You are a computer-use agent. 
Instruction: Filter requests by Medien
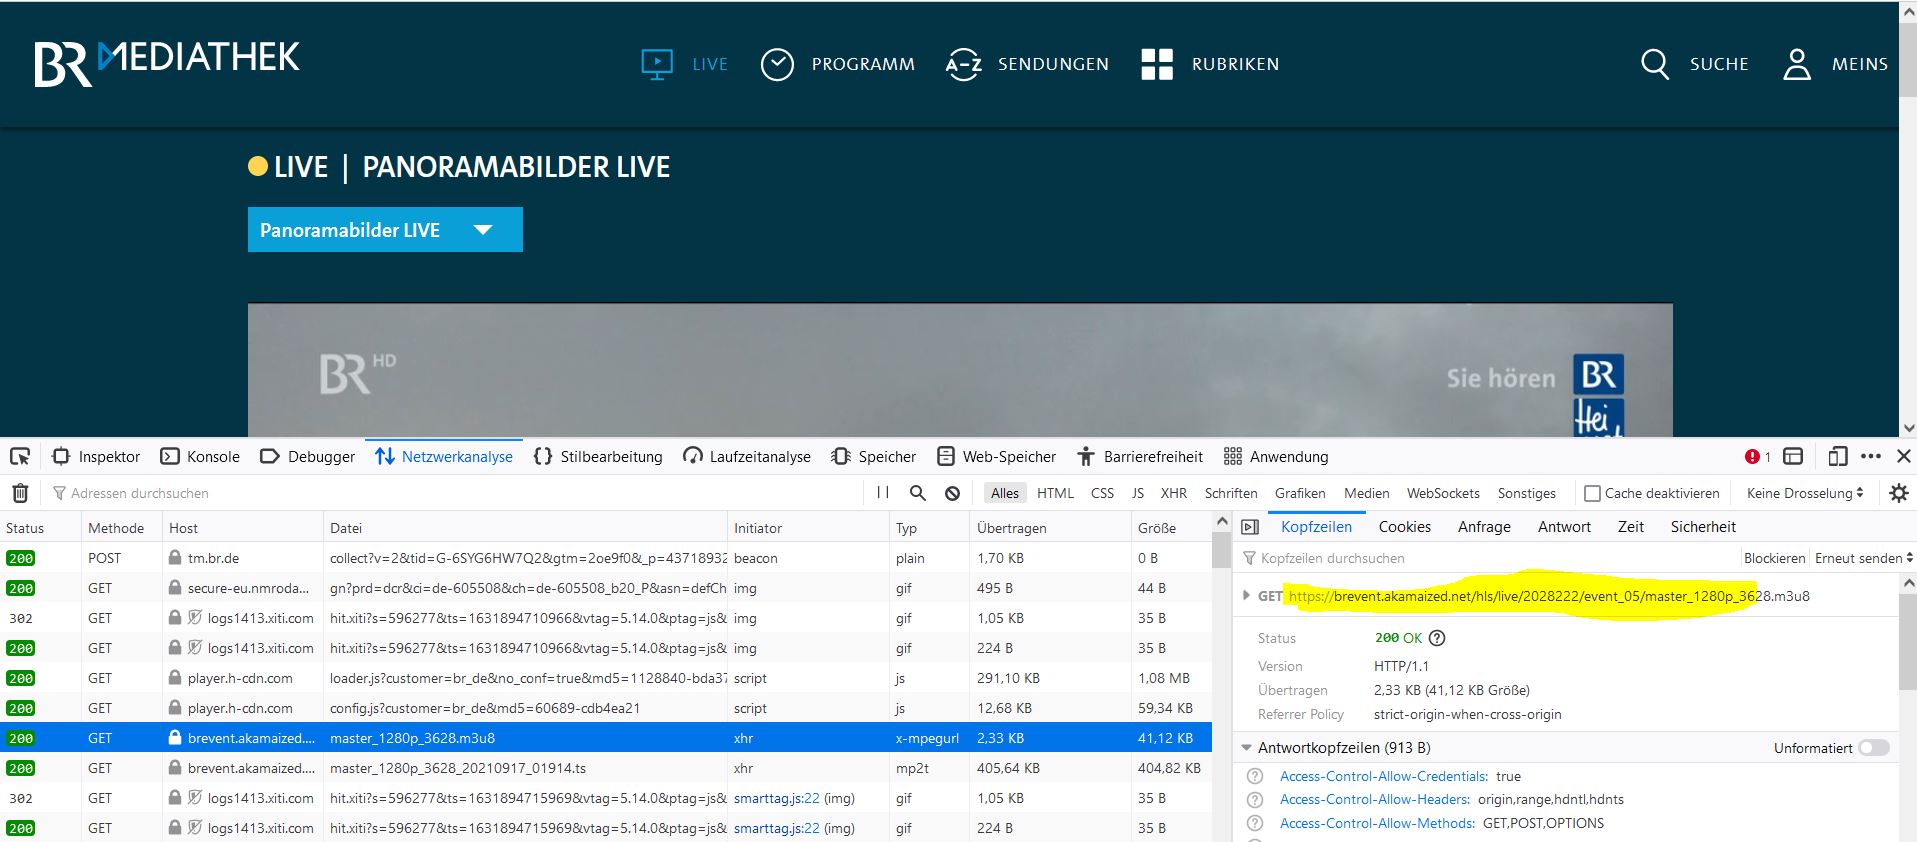pos(1366,493)
